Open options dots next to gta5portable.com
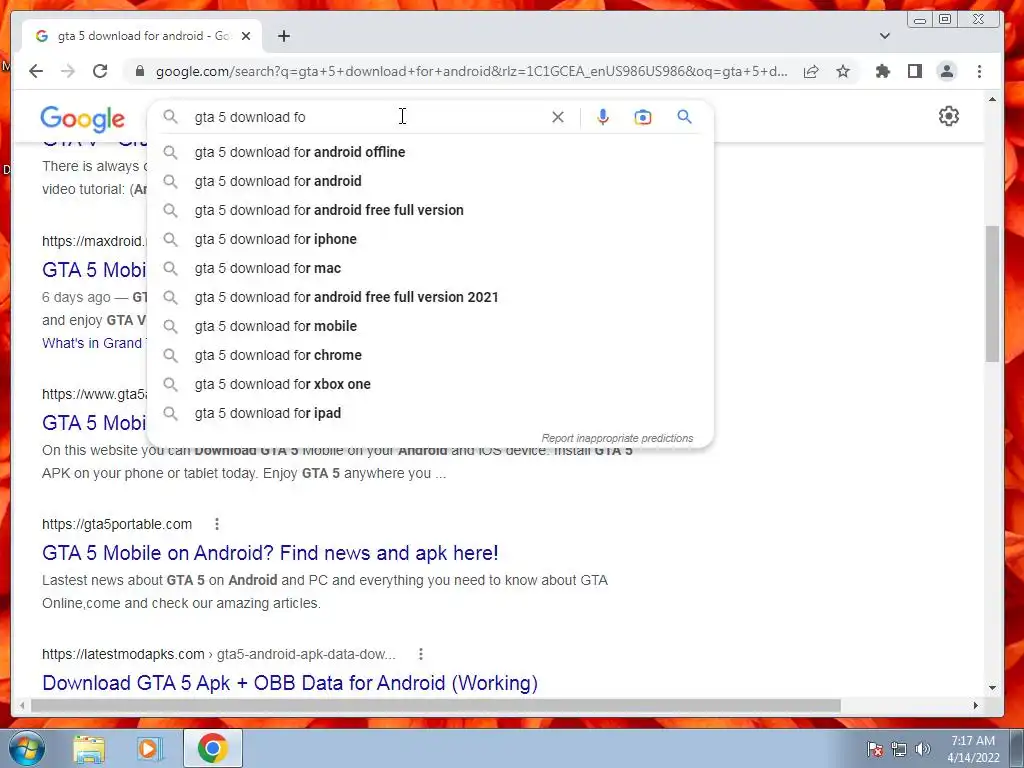 217,524
